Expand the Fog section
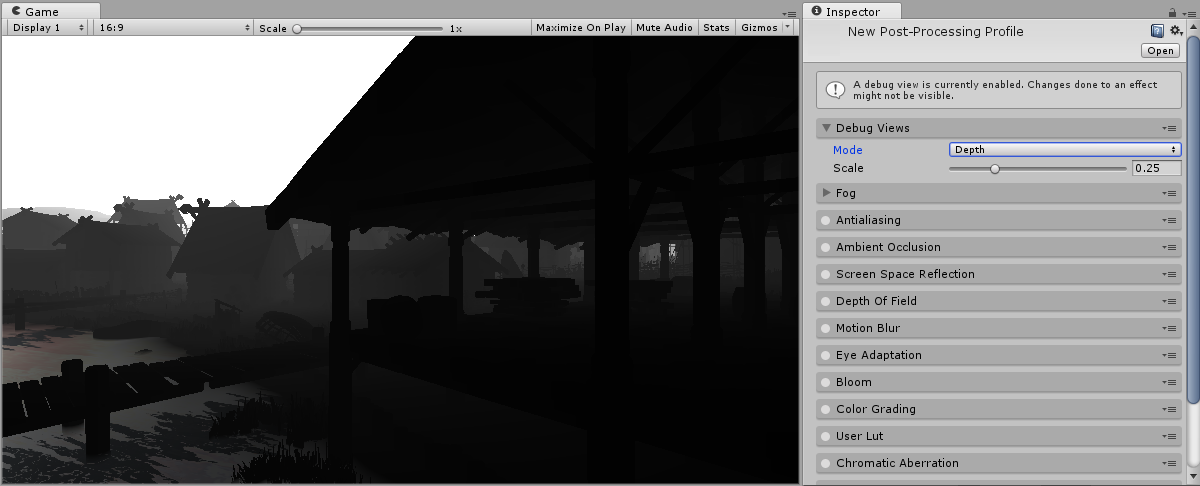This screenshot has width=1200, height=486. tap(826, 193)
